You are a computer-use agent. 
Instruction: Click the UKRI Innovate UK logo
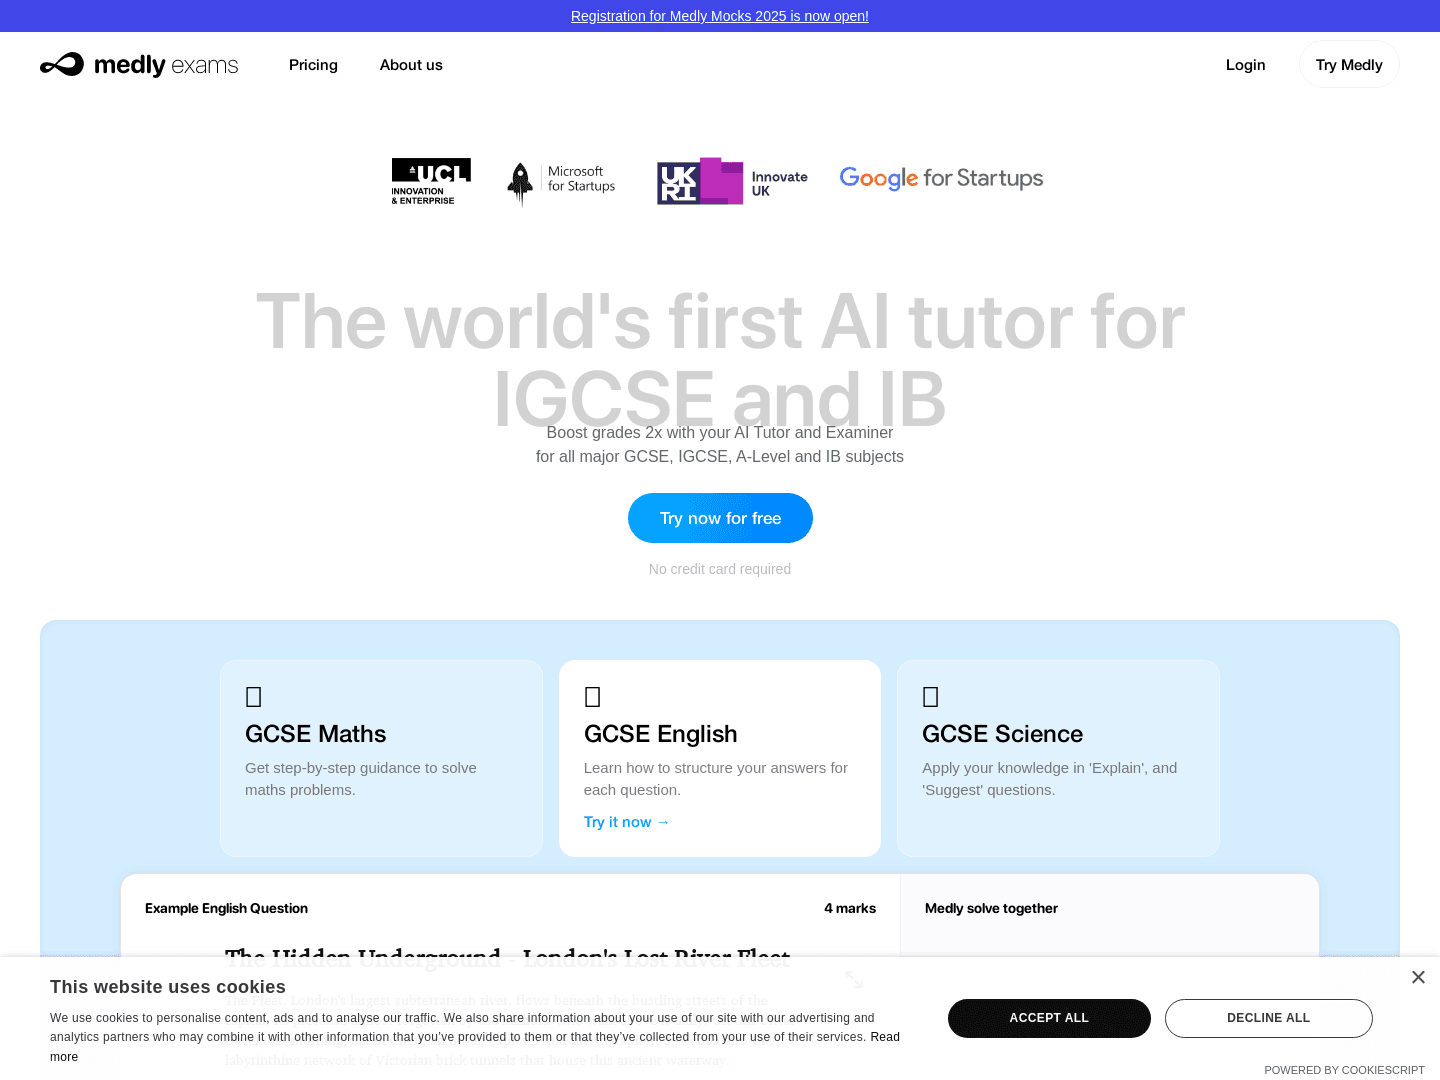pyautogui.click(x=731, y=181)
